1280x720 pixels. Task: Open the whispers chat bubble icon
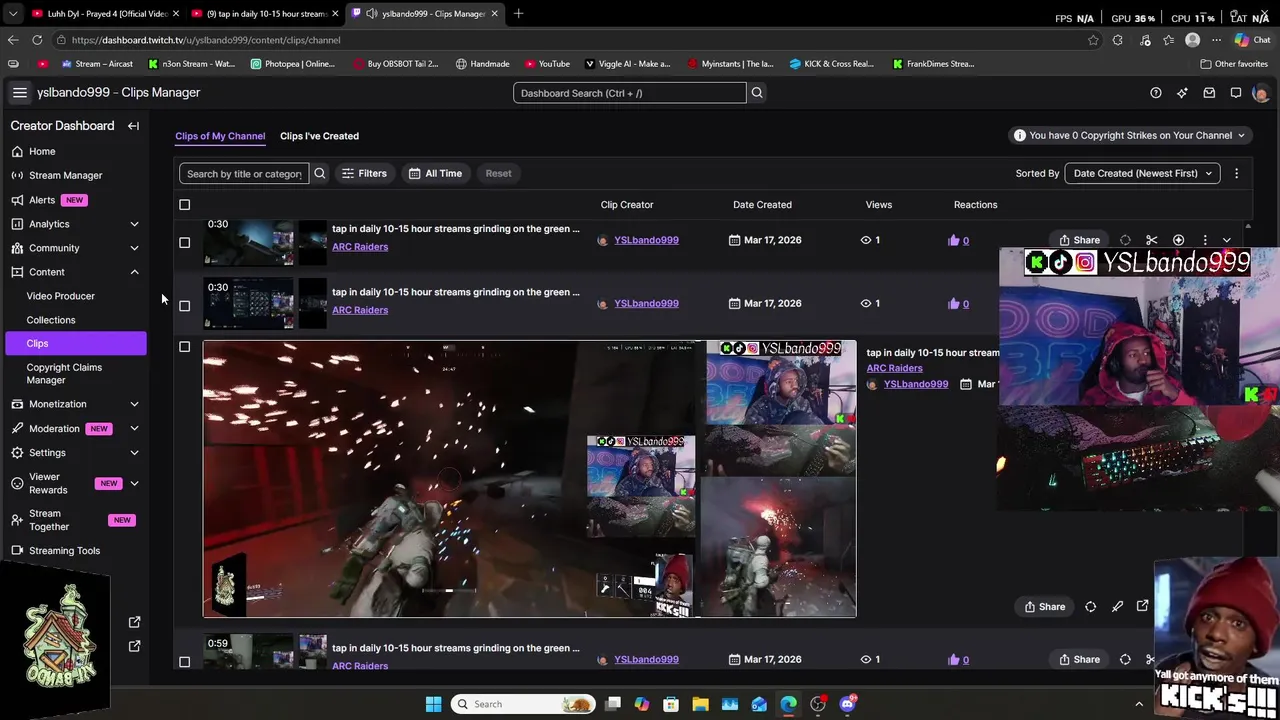pos(1236,93)
